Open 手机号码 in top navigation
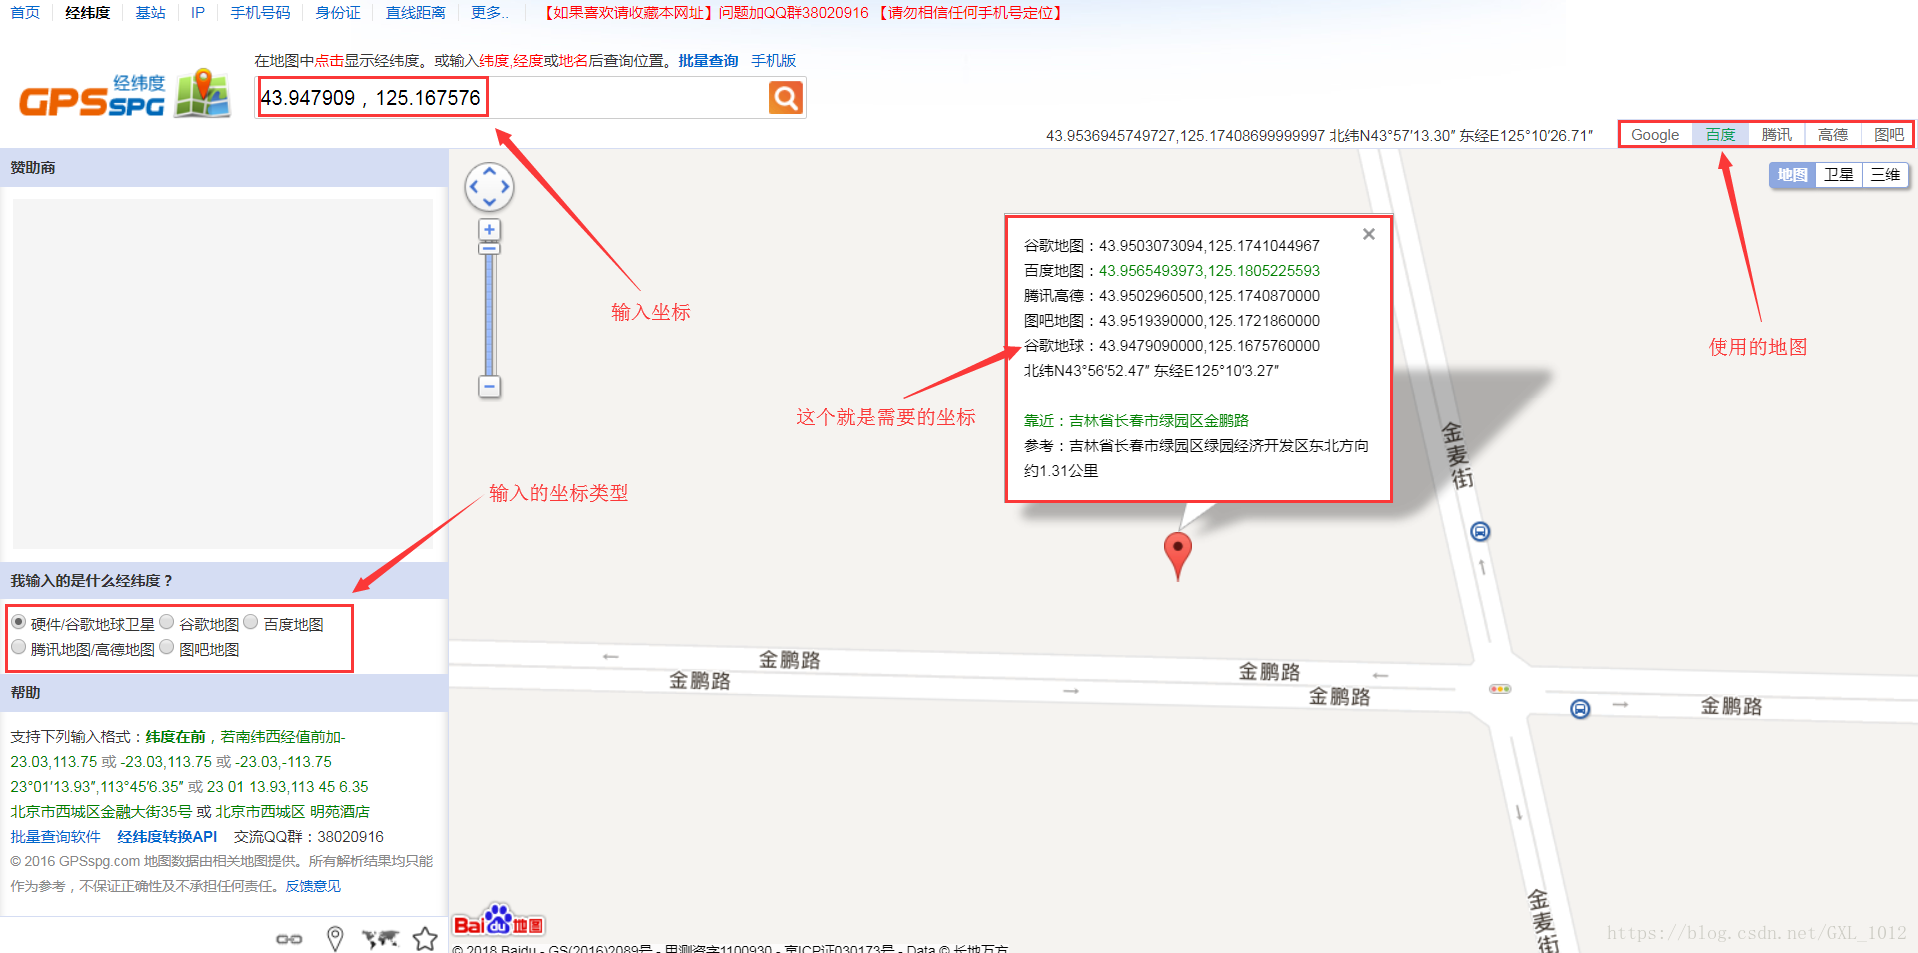This screenshot has height=953, width=1918. (260, 13)
